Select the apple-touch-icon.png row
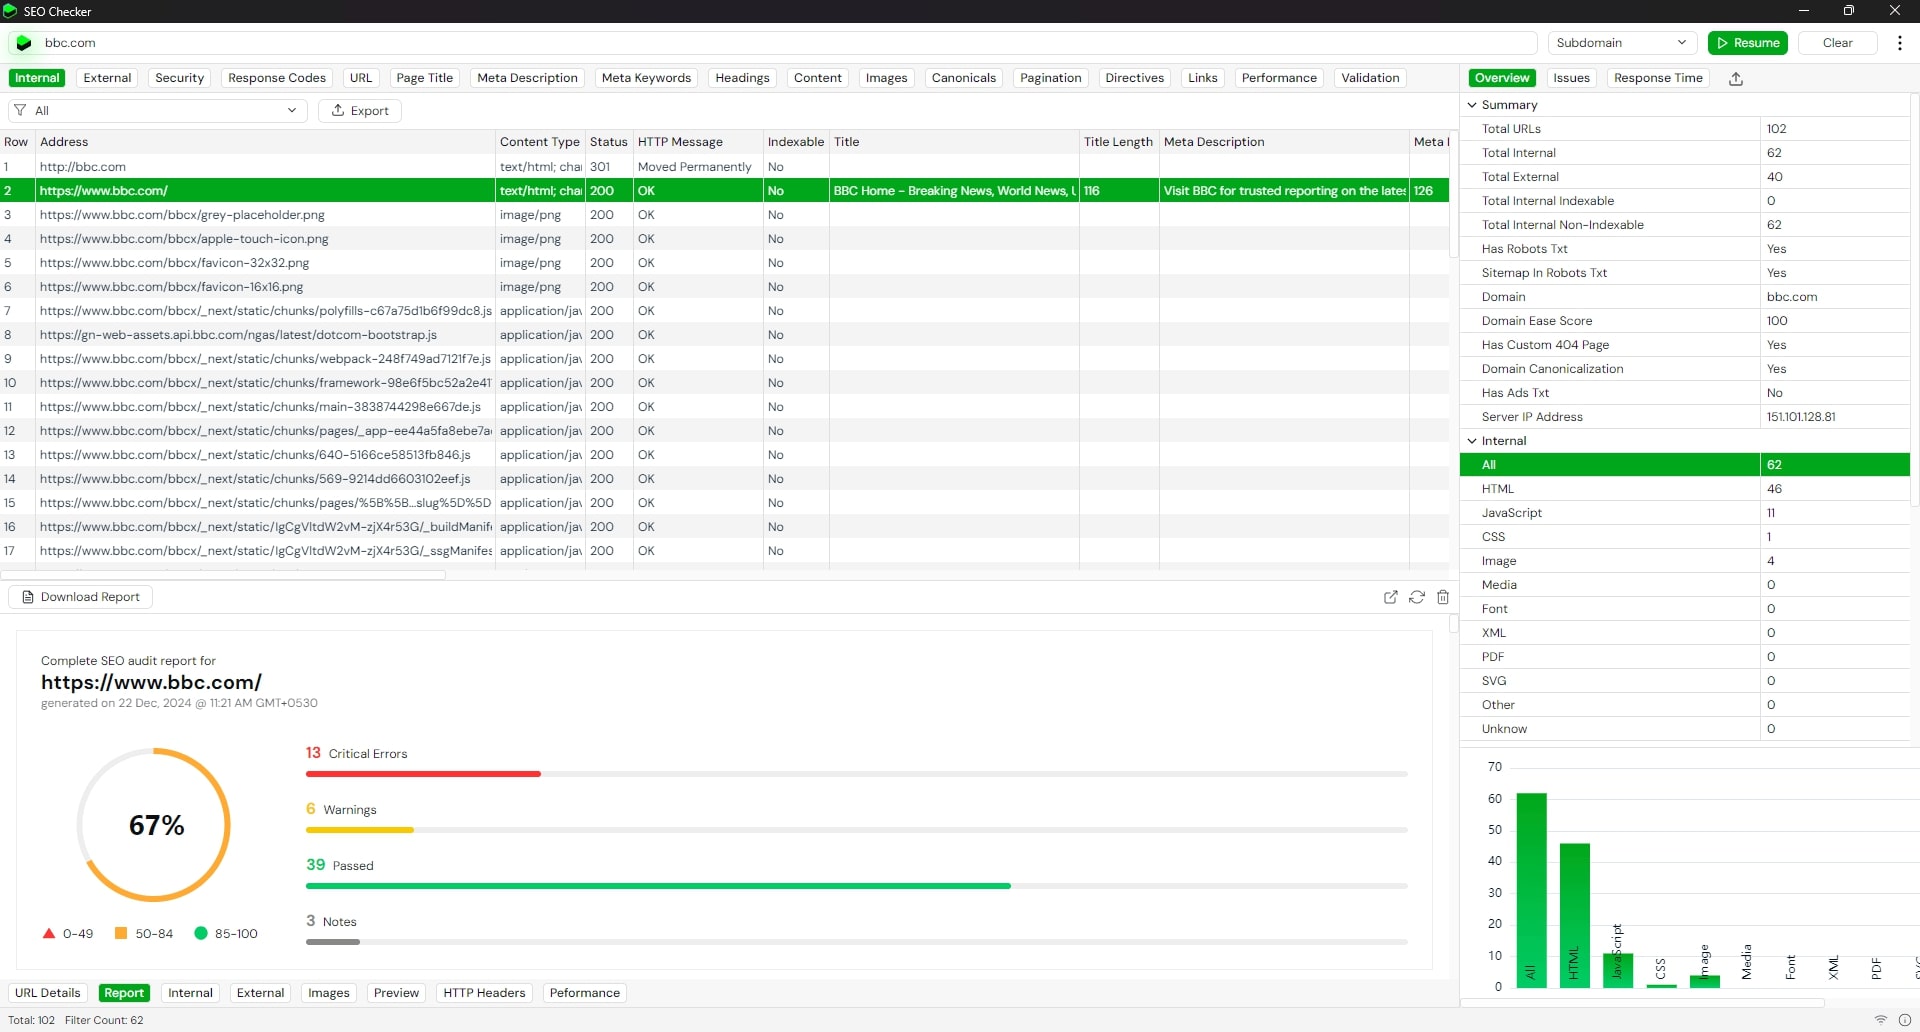The image size is (1920, 1032). [x=724, y=239]
